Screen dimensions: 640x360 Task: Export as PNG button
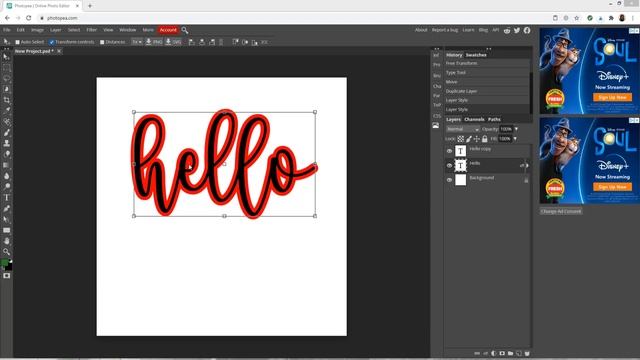click(x=154, y=42)
